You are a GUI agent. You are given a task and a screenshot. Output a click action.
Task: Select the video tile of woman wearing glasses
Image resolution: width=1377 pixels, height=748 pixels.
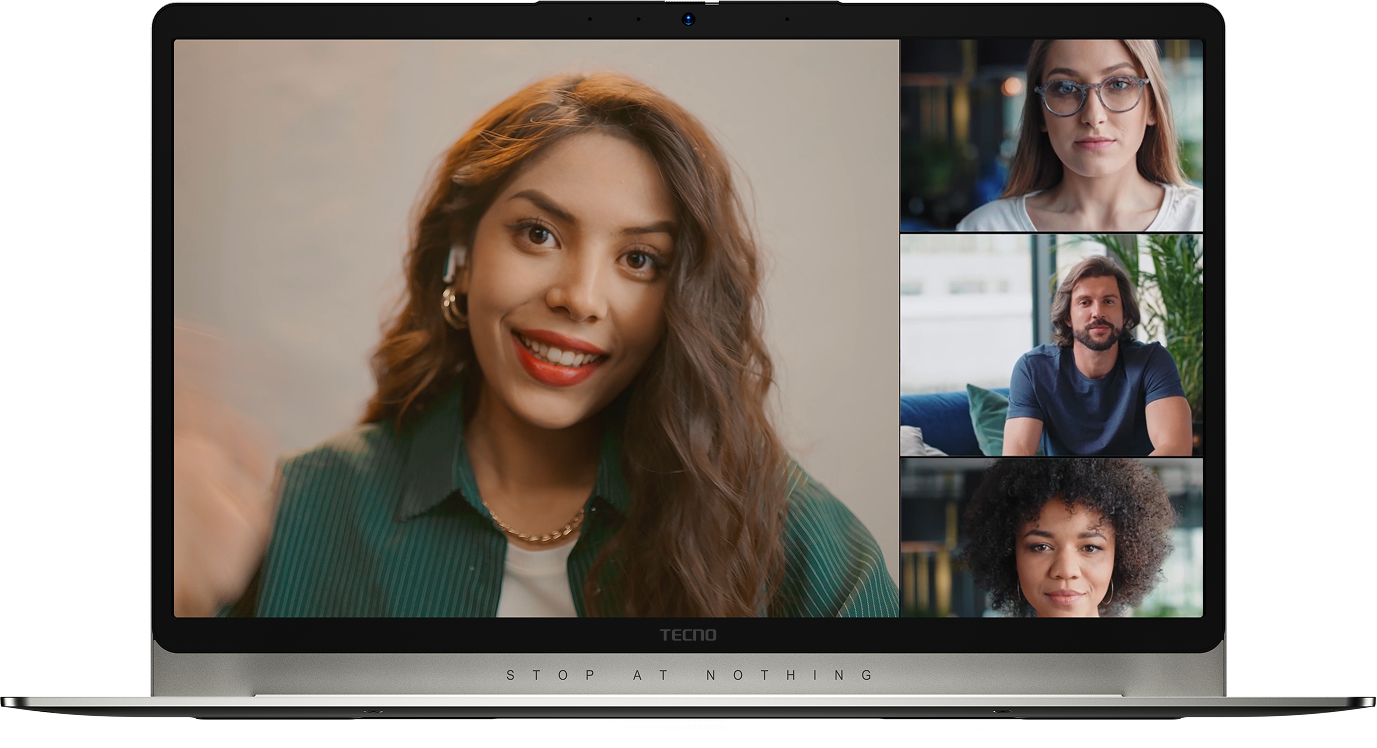tap(1051, 135)
